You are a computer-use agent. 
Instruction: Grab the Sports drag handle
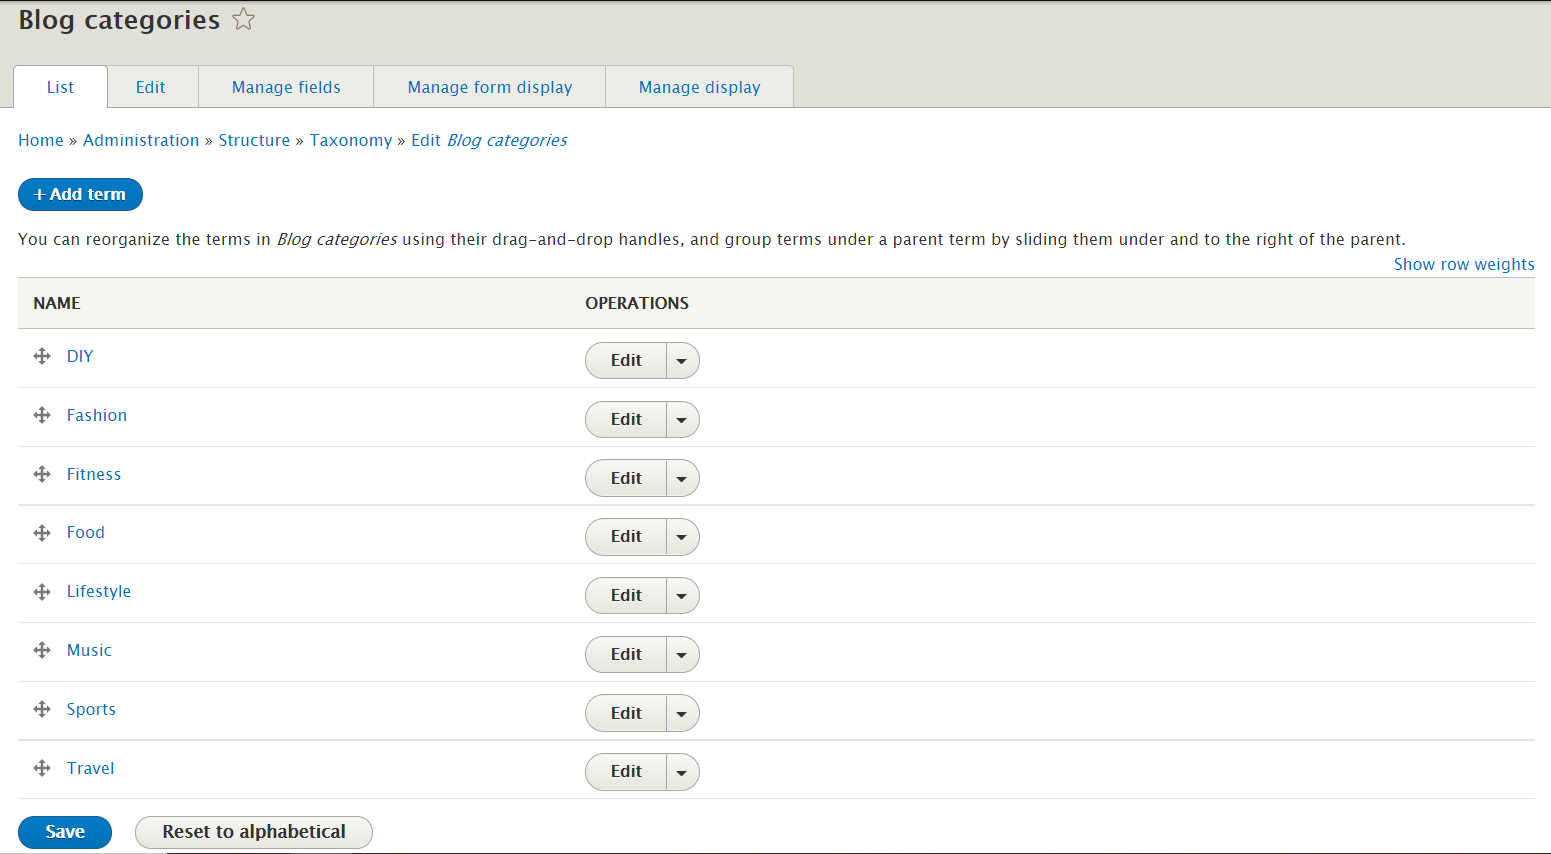pos(42,709)
